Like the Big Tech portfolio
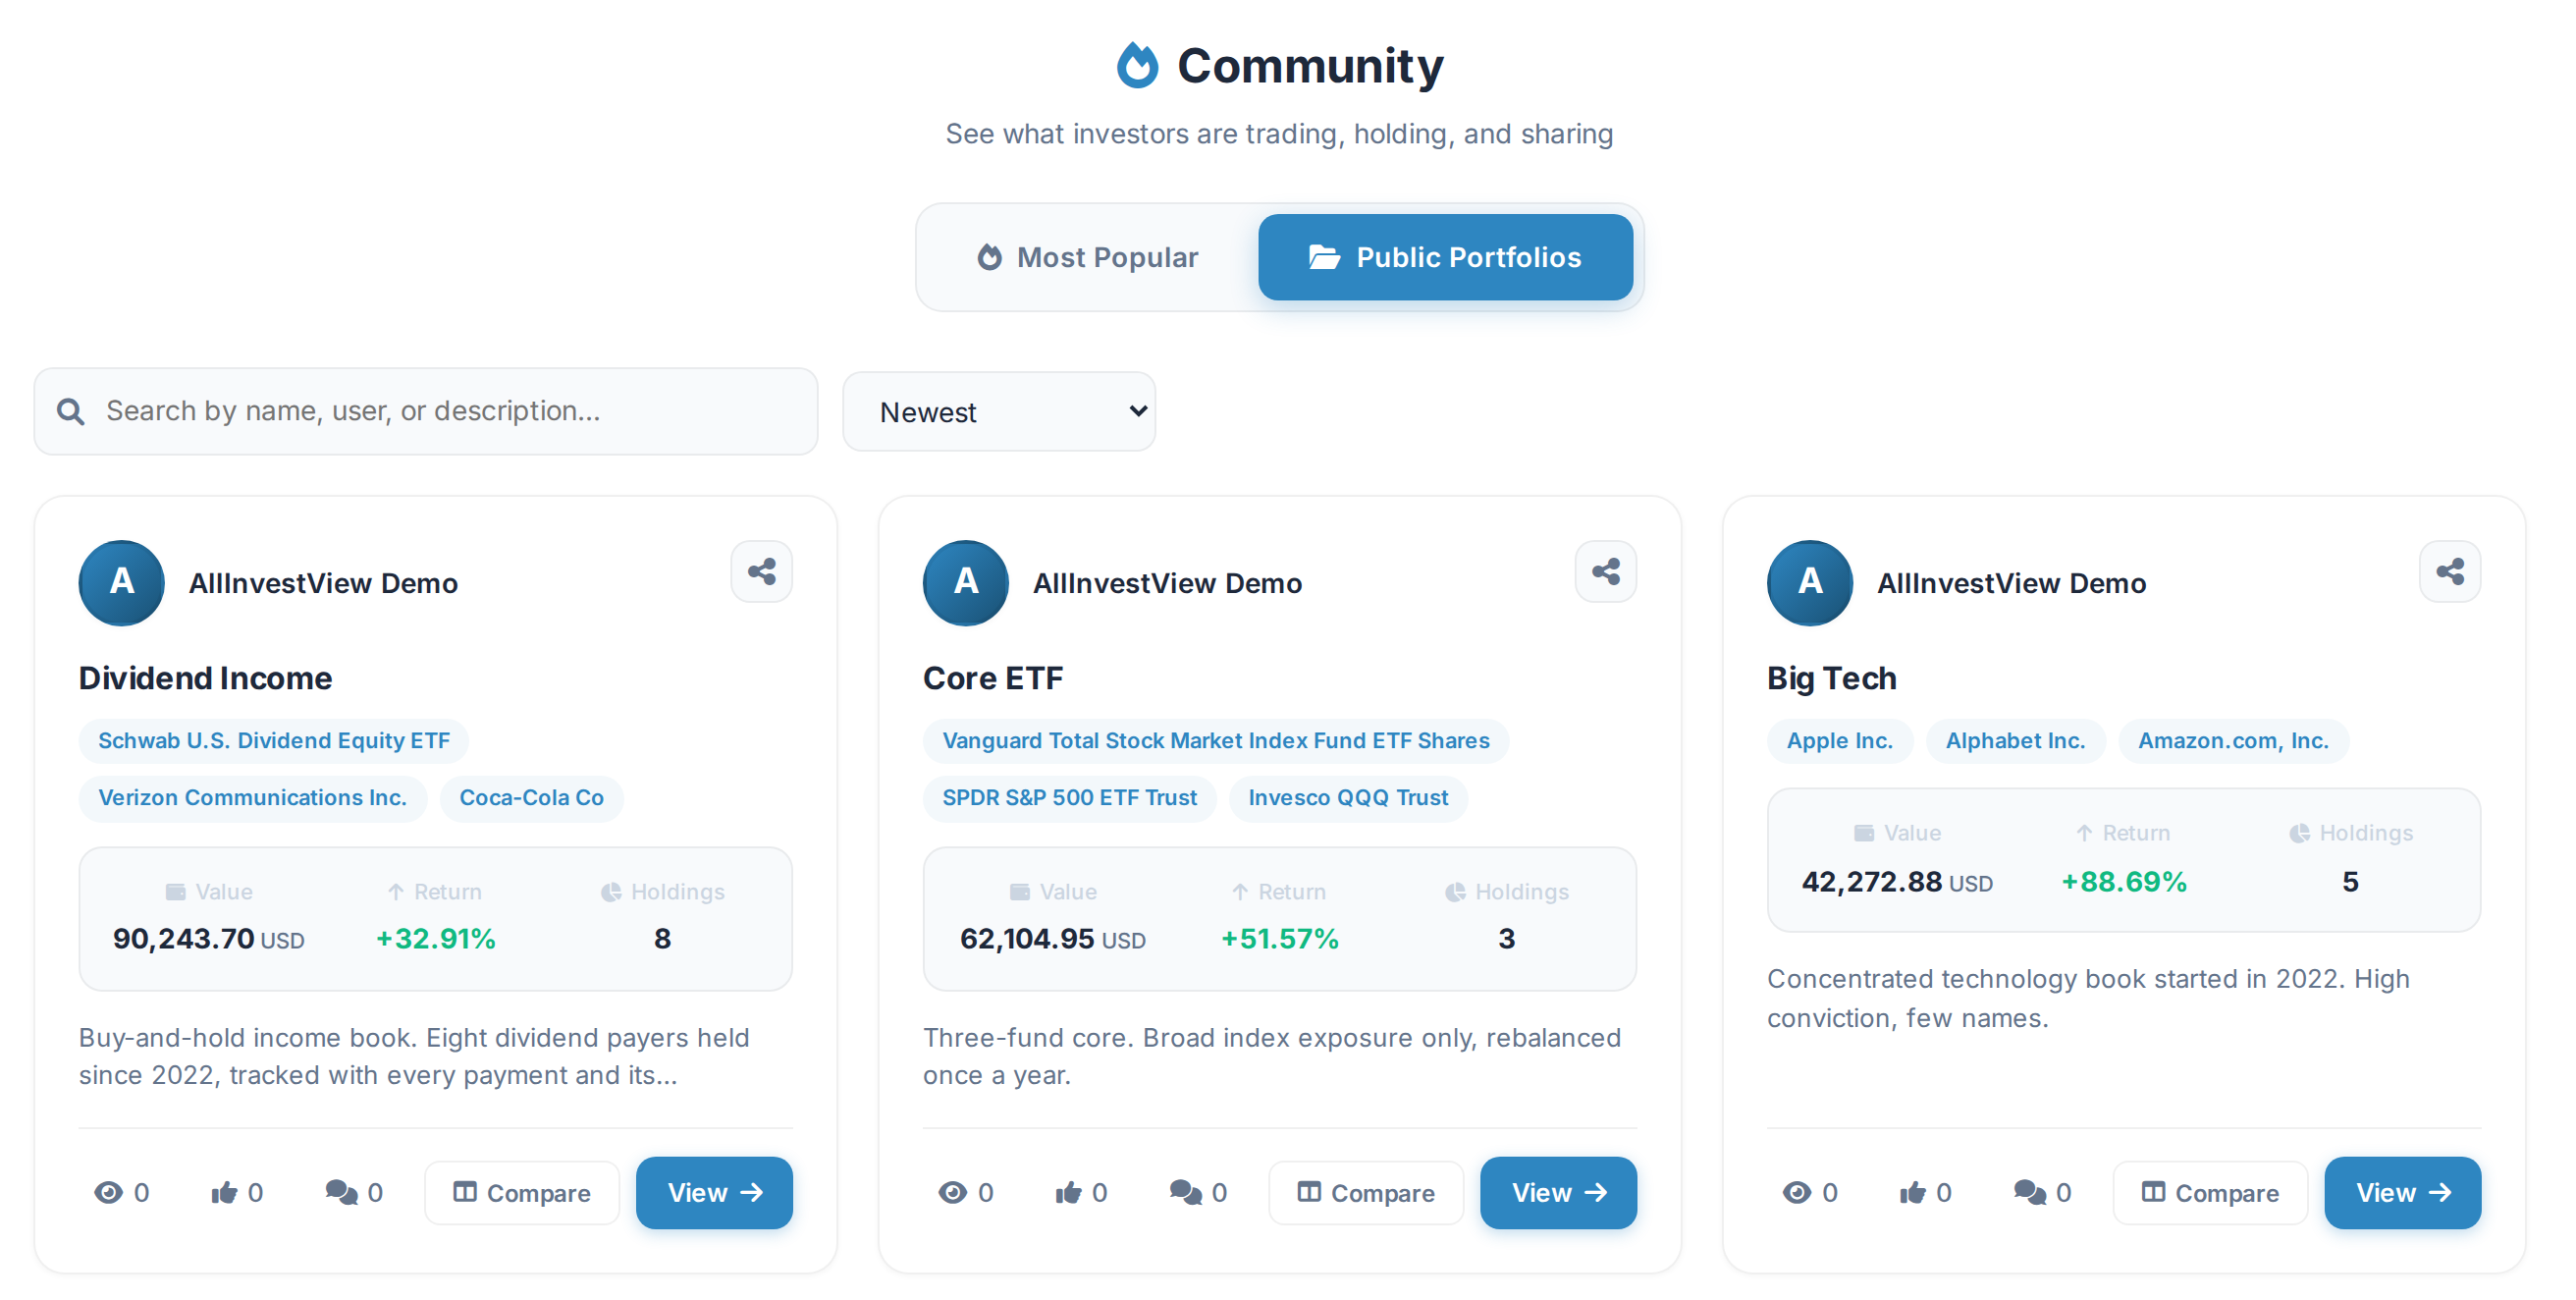The width and height of the screenshot is (2576, 1300). [1912, 1192]
